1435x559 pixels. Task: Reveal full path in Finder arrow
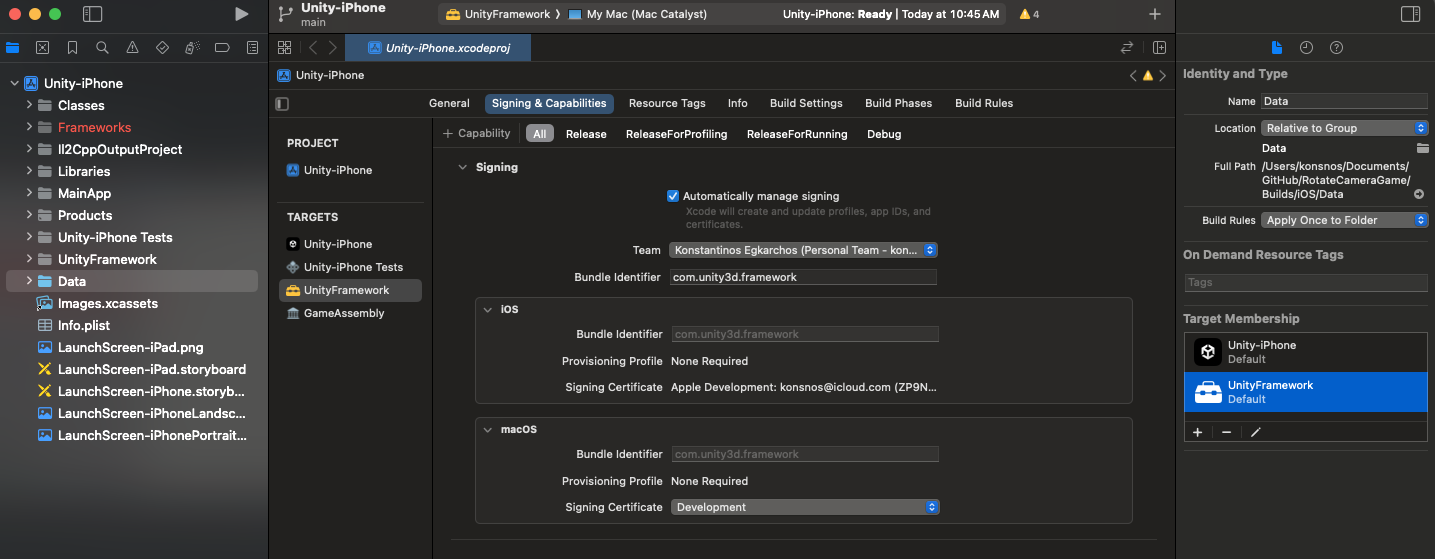pos(1420,194)
